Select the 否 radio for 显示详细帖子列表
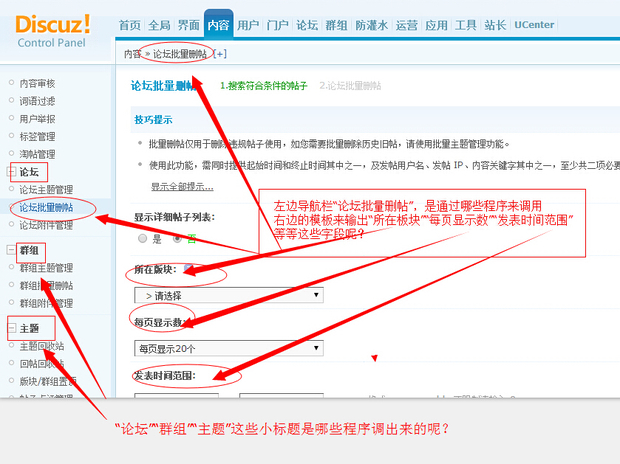The width and height of the screenshot is (620, 464). (x=177, y=238)
